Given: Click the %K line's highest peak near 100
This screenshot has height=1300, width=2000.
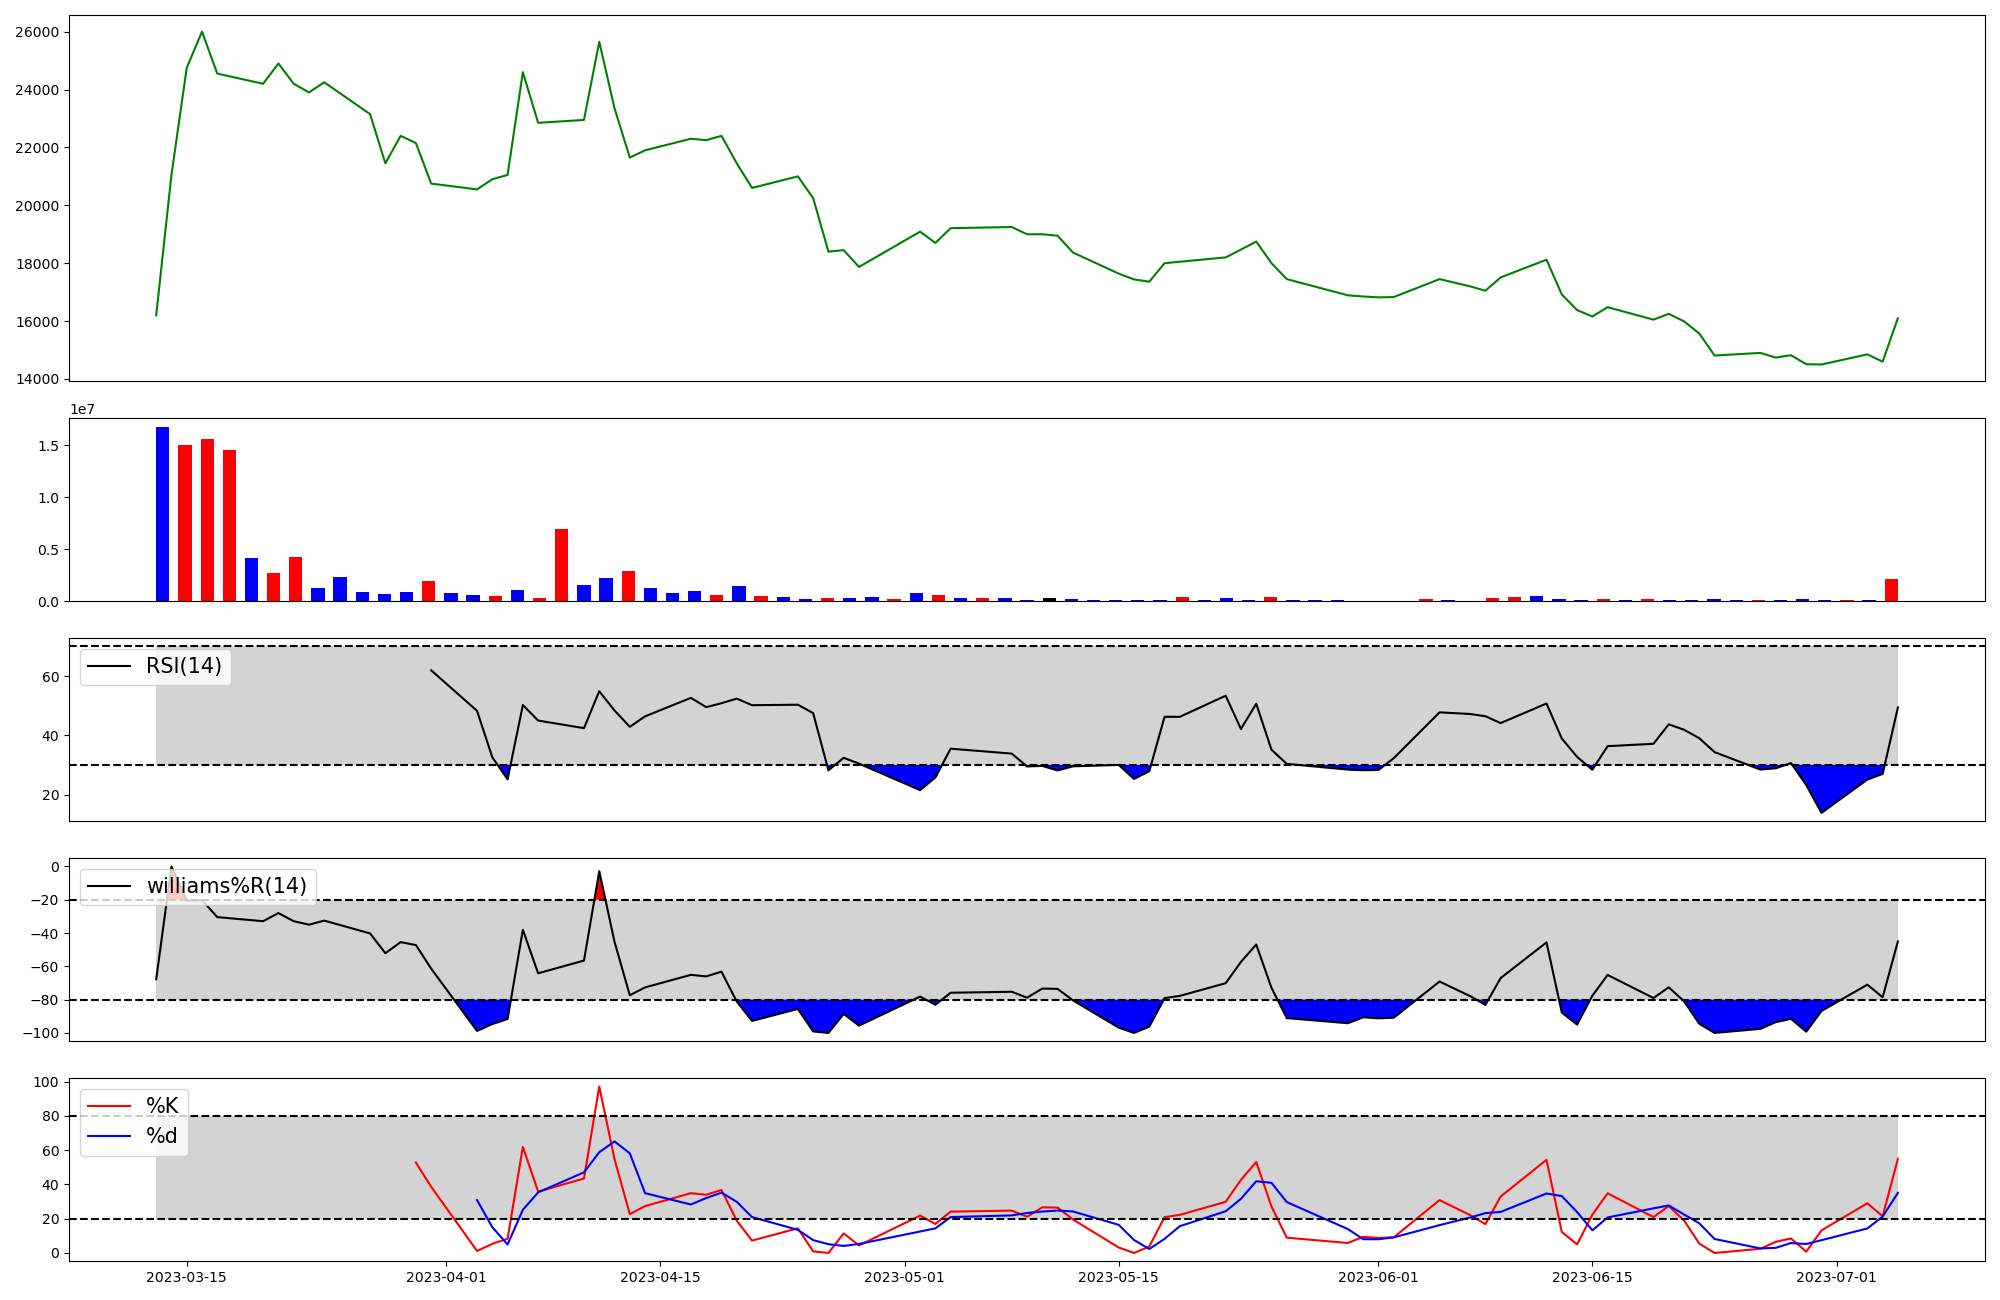Looking at the screenshot, I should 599,1087.
